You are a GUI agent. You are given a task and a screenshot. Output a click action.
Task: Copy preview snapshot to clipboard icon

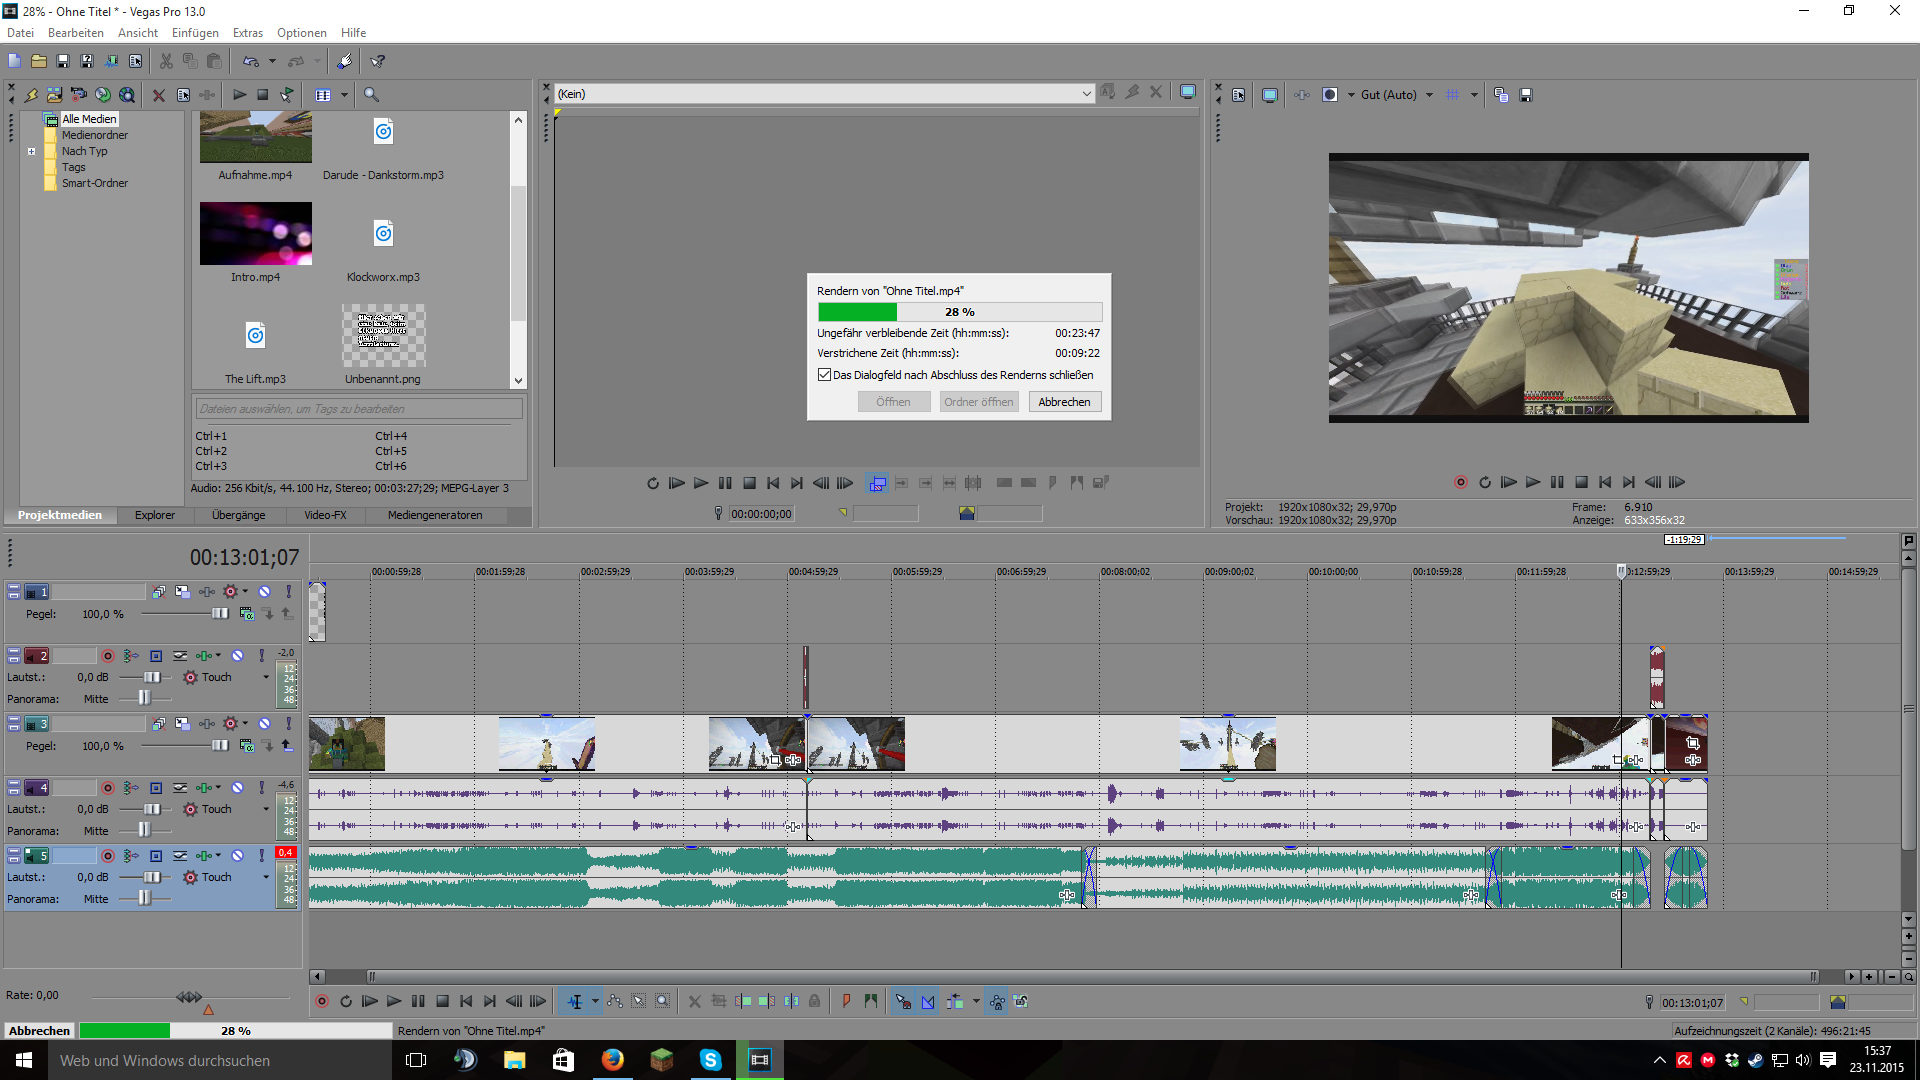pyautogui.click(x=1502, y=95)
